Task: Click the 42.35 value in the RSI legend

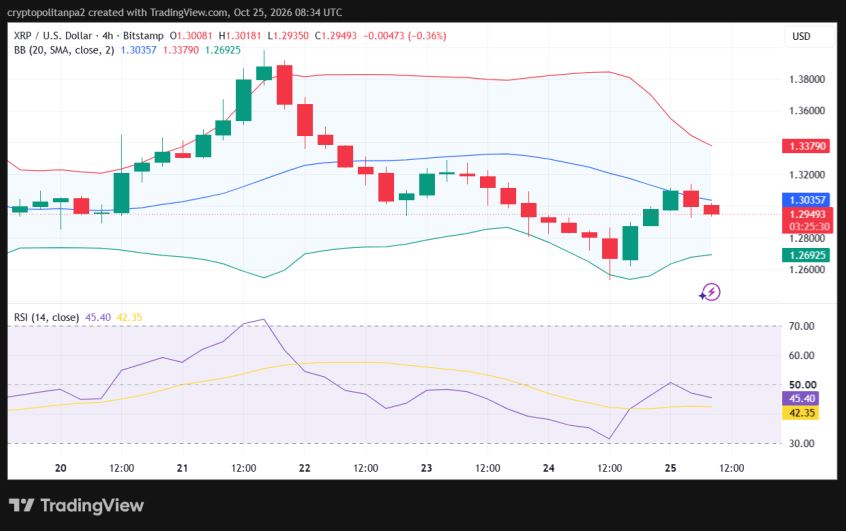Action: (129, 317)
